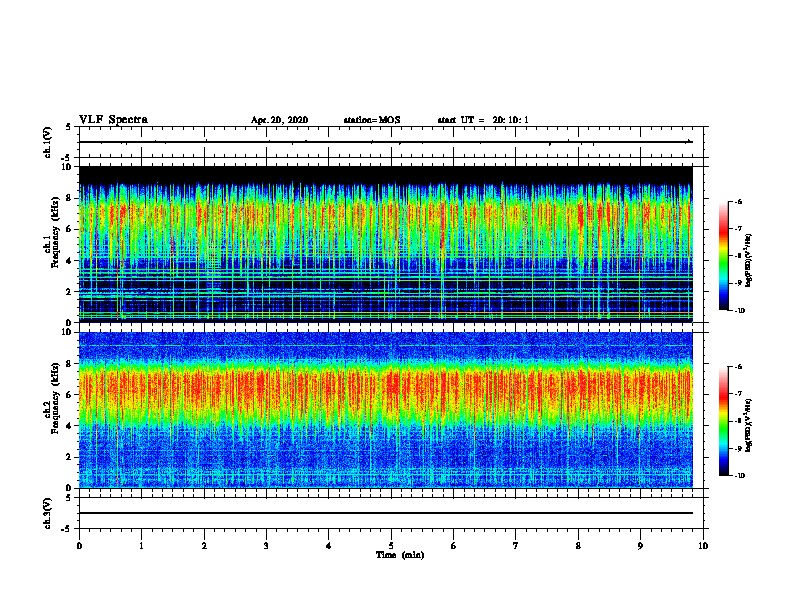Image resolution: width=792 pixels, height=612 pixels.
Task: Click the "10" frequency tick of the ch.2 spectrogram
Action: (x=67, y=332)
